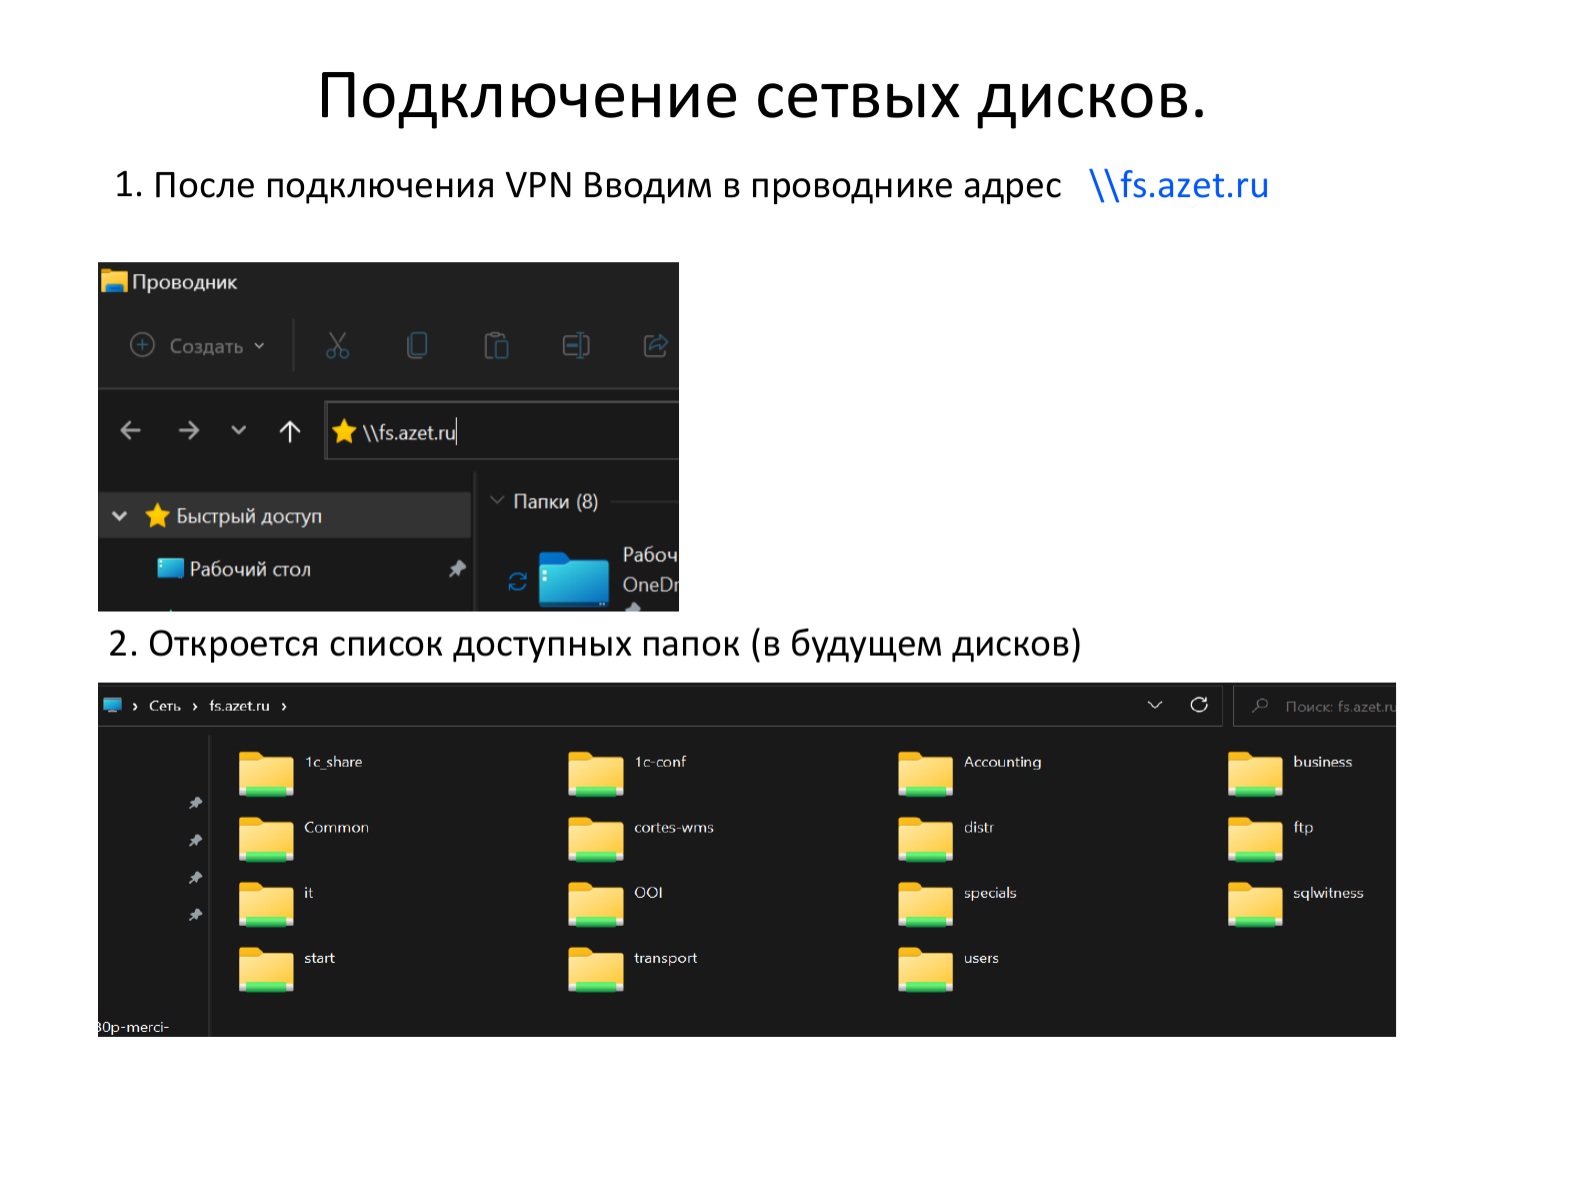The width and height of the screenshot is (1572, 1182).
Task: Collapse the Быстрый доступ tree node
Action: point(120,516)
